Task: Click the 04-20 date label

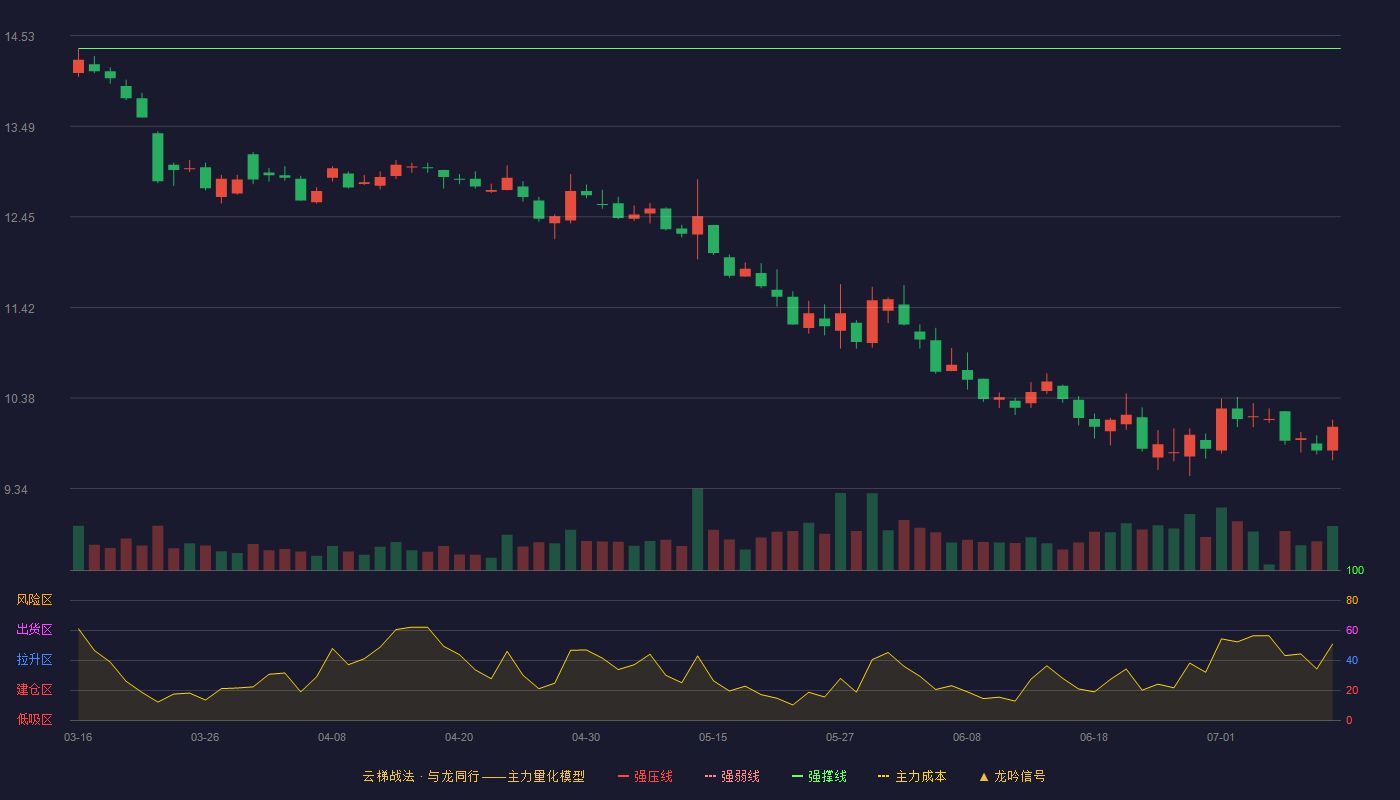Action: (x=459, y=737)
